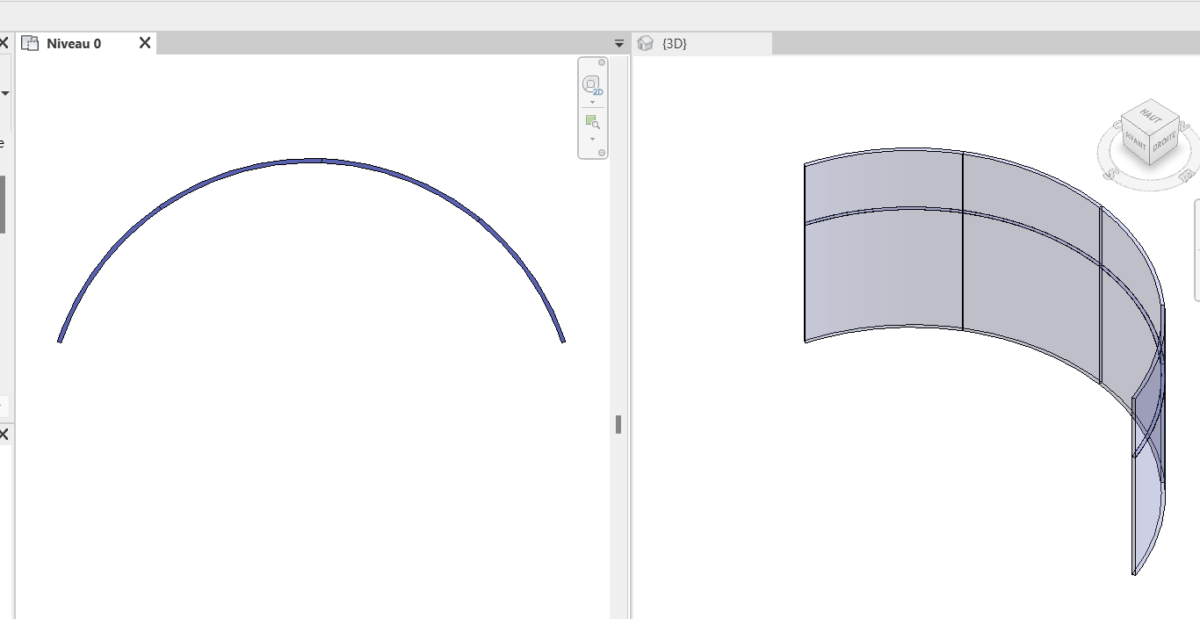
Task: Click the ViewCube compass upper-right rotation arrow
Action: coord(1184,124)
